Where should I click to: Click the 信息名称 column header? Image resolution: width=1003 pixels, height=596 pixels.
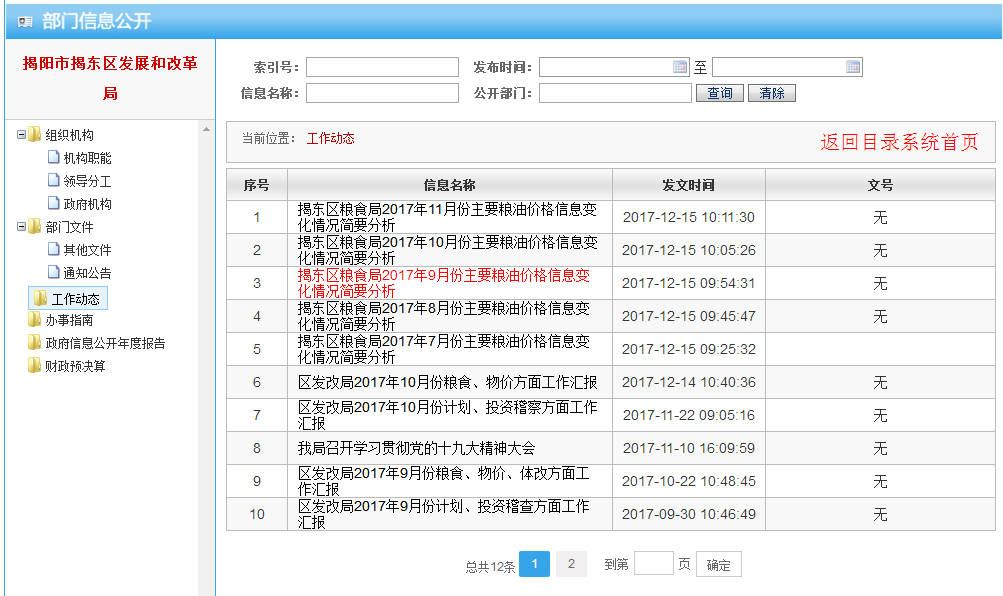coord(450,185)
